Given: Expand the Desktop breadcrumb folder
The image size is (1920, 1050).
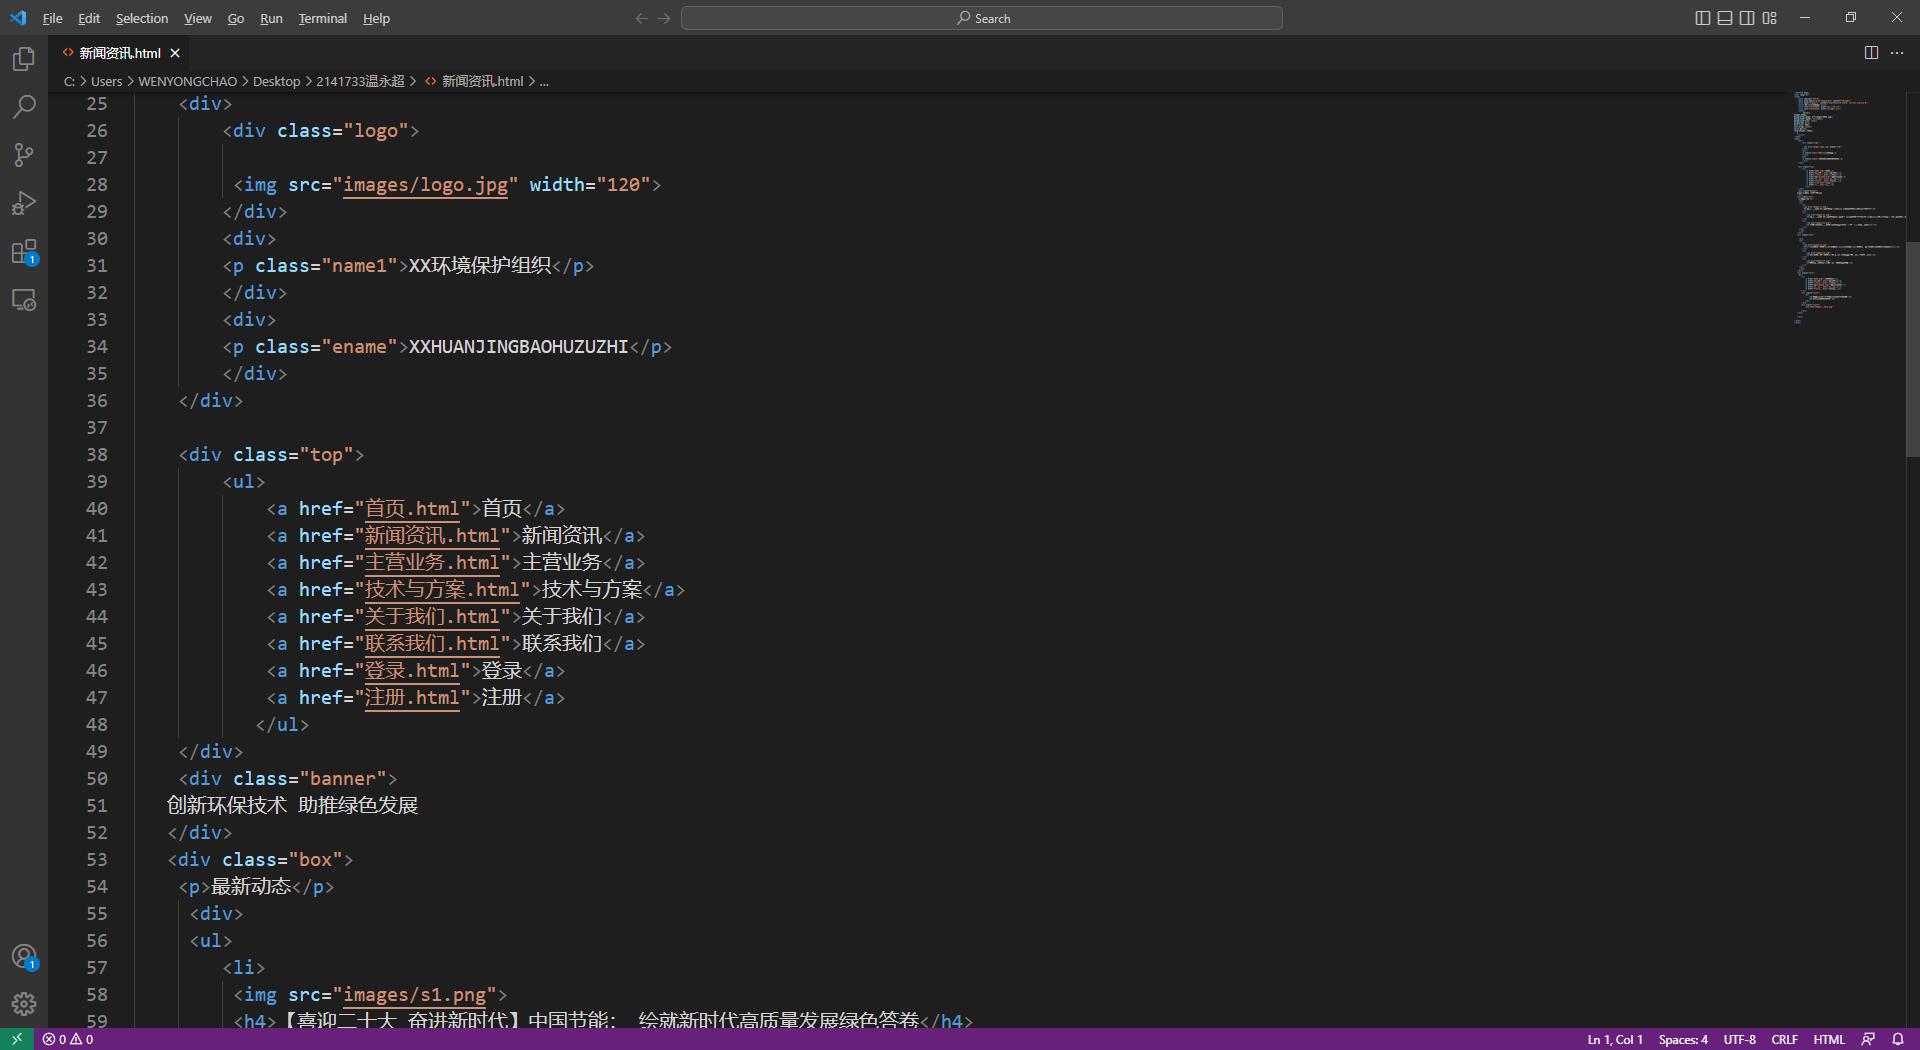Looking at the screenshot, I should point(276,82).
